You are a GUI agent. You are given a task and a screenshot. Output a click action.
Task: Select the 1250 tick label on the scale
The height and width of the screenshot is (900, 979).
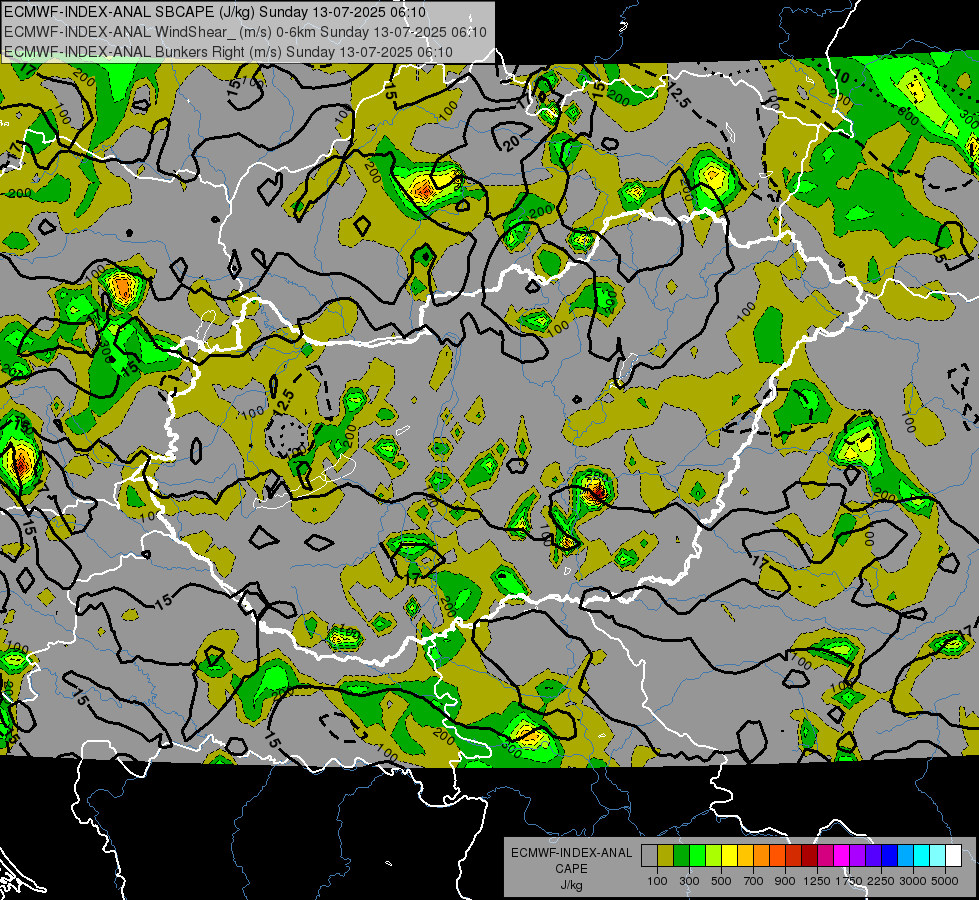(x=817, y=881)
